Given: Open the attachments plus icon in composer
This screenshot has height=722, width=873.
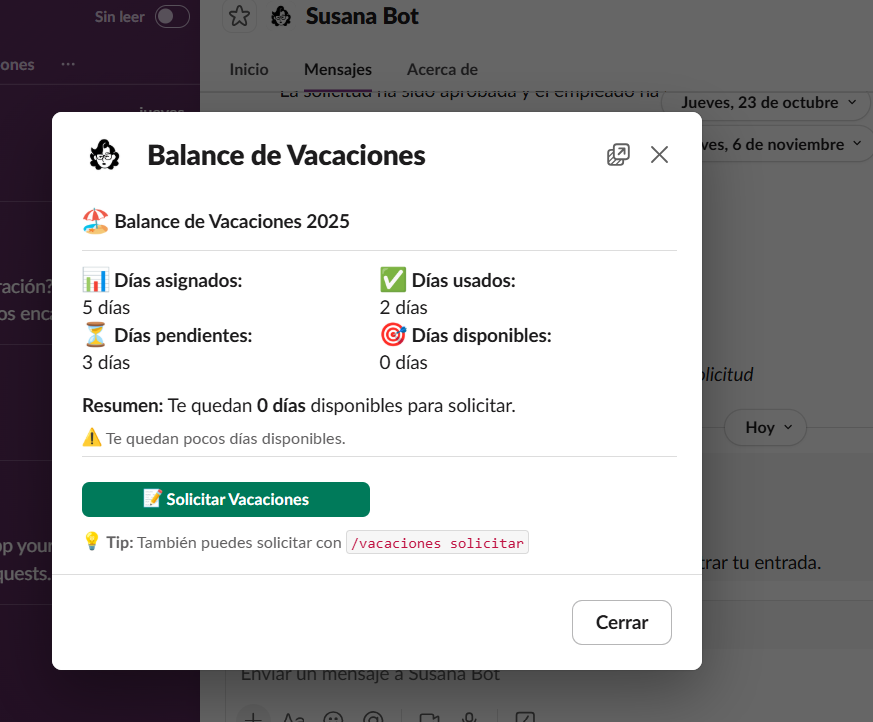Looking at the screenshot, I should (x=253, y=716).
